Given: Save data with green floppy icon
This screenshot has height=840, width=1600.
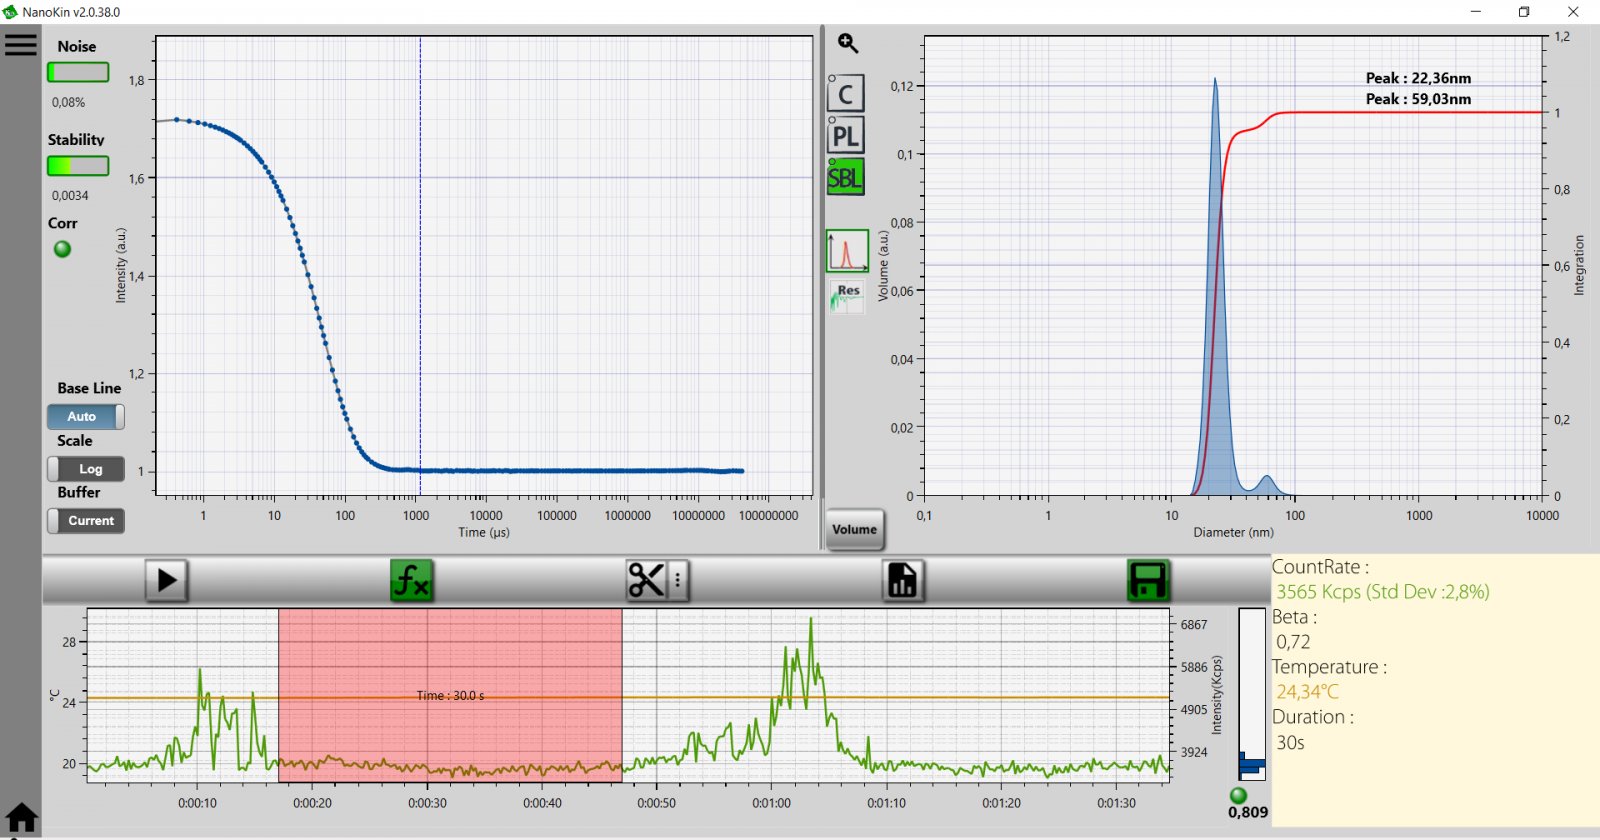Looking at the screenshot, I should (1147, 580).
